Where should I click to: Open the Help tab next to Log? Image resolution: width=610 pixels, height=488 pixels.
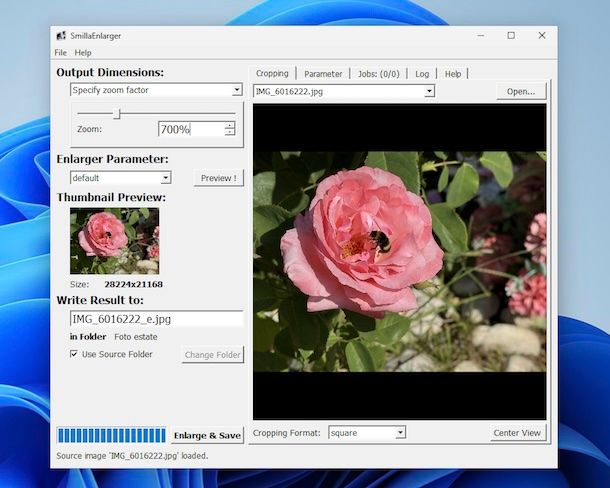click(452, 74)
